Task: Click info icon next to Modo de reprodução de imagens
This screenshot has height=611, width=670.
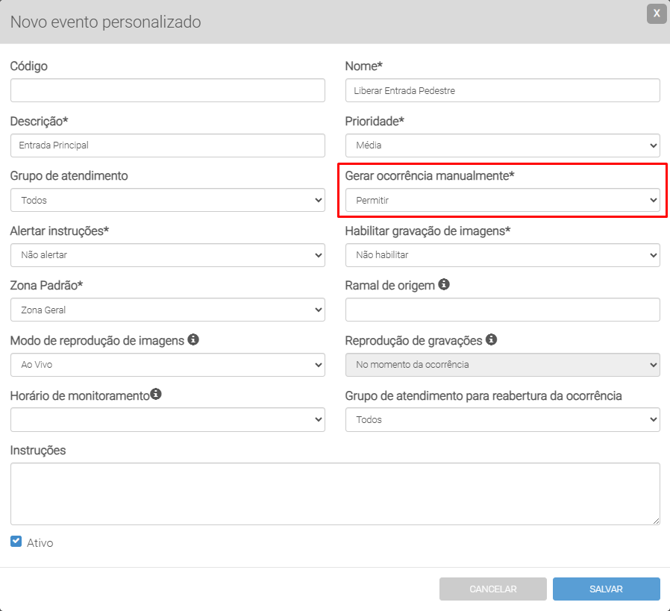Action: click(193, 340)
